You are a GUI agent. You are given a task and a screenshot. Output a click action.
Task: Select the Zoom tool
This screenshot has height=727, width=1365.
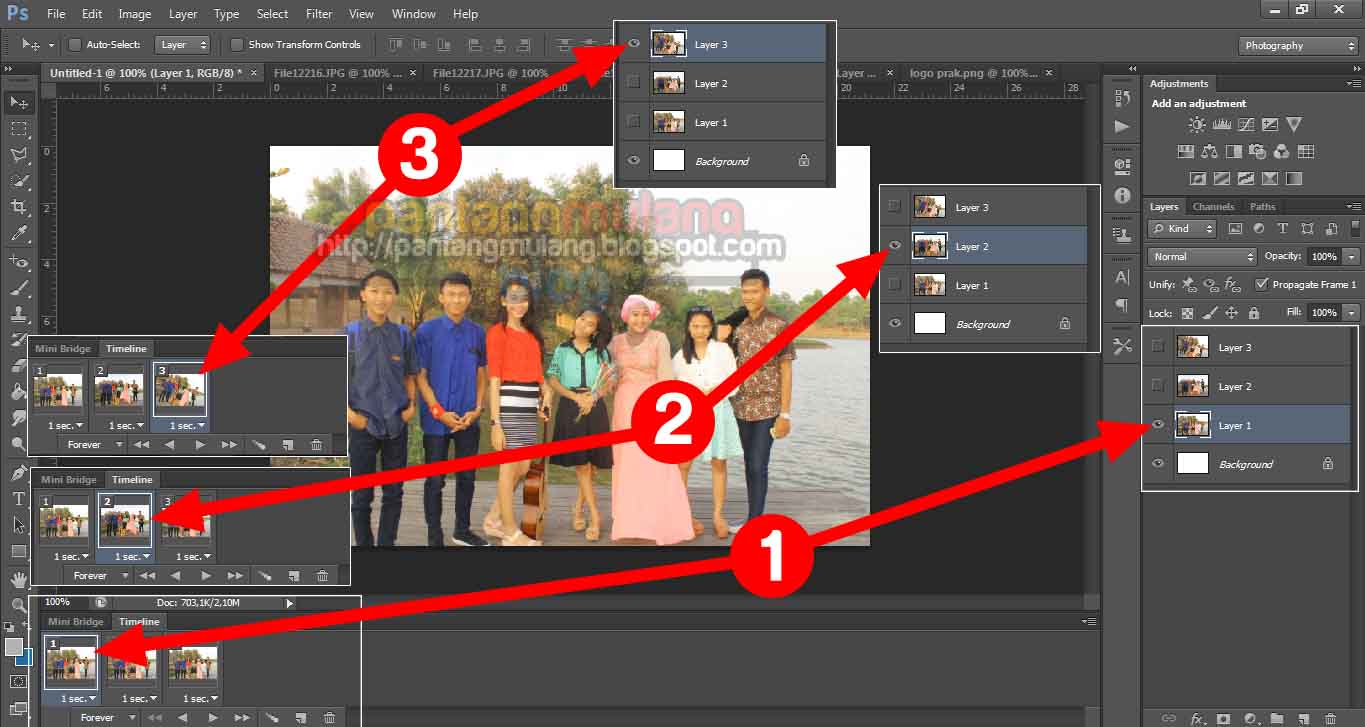tap(19, 605)
